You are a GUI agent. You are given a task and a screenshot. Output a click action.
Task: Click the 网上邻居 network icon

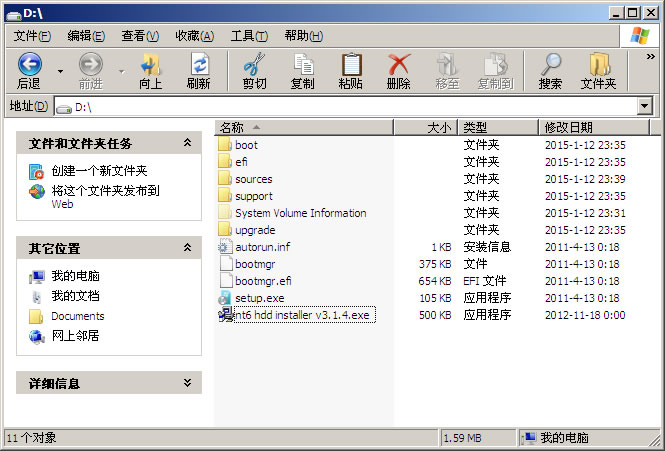[x=37, y=336]
